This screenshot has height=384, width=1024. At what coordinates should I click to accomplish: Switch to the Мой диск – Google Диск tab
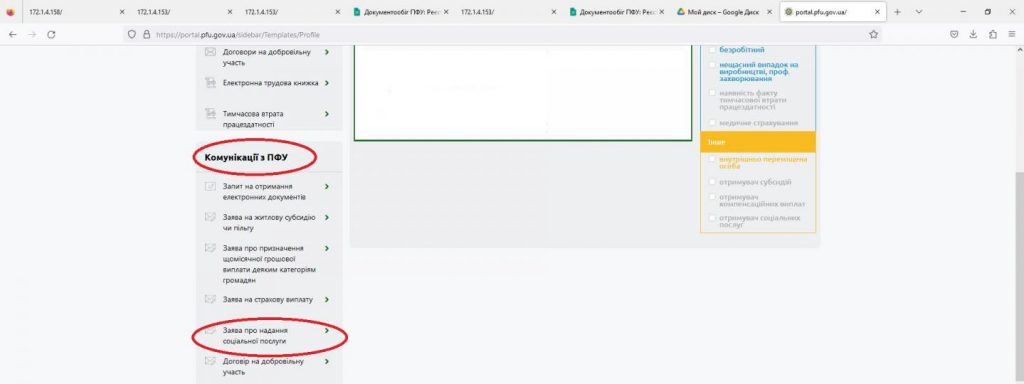pyautogui.click(x=723, y=12)
